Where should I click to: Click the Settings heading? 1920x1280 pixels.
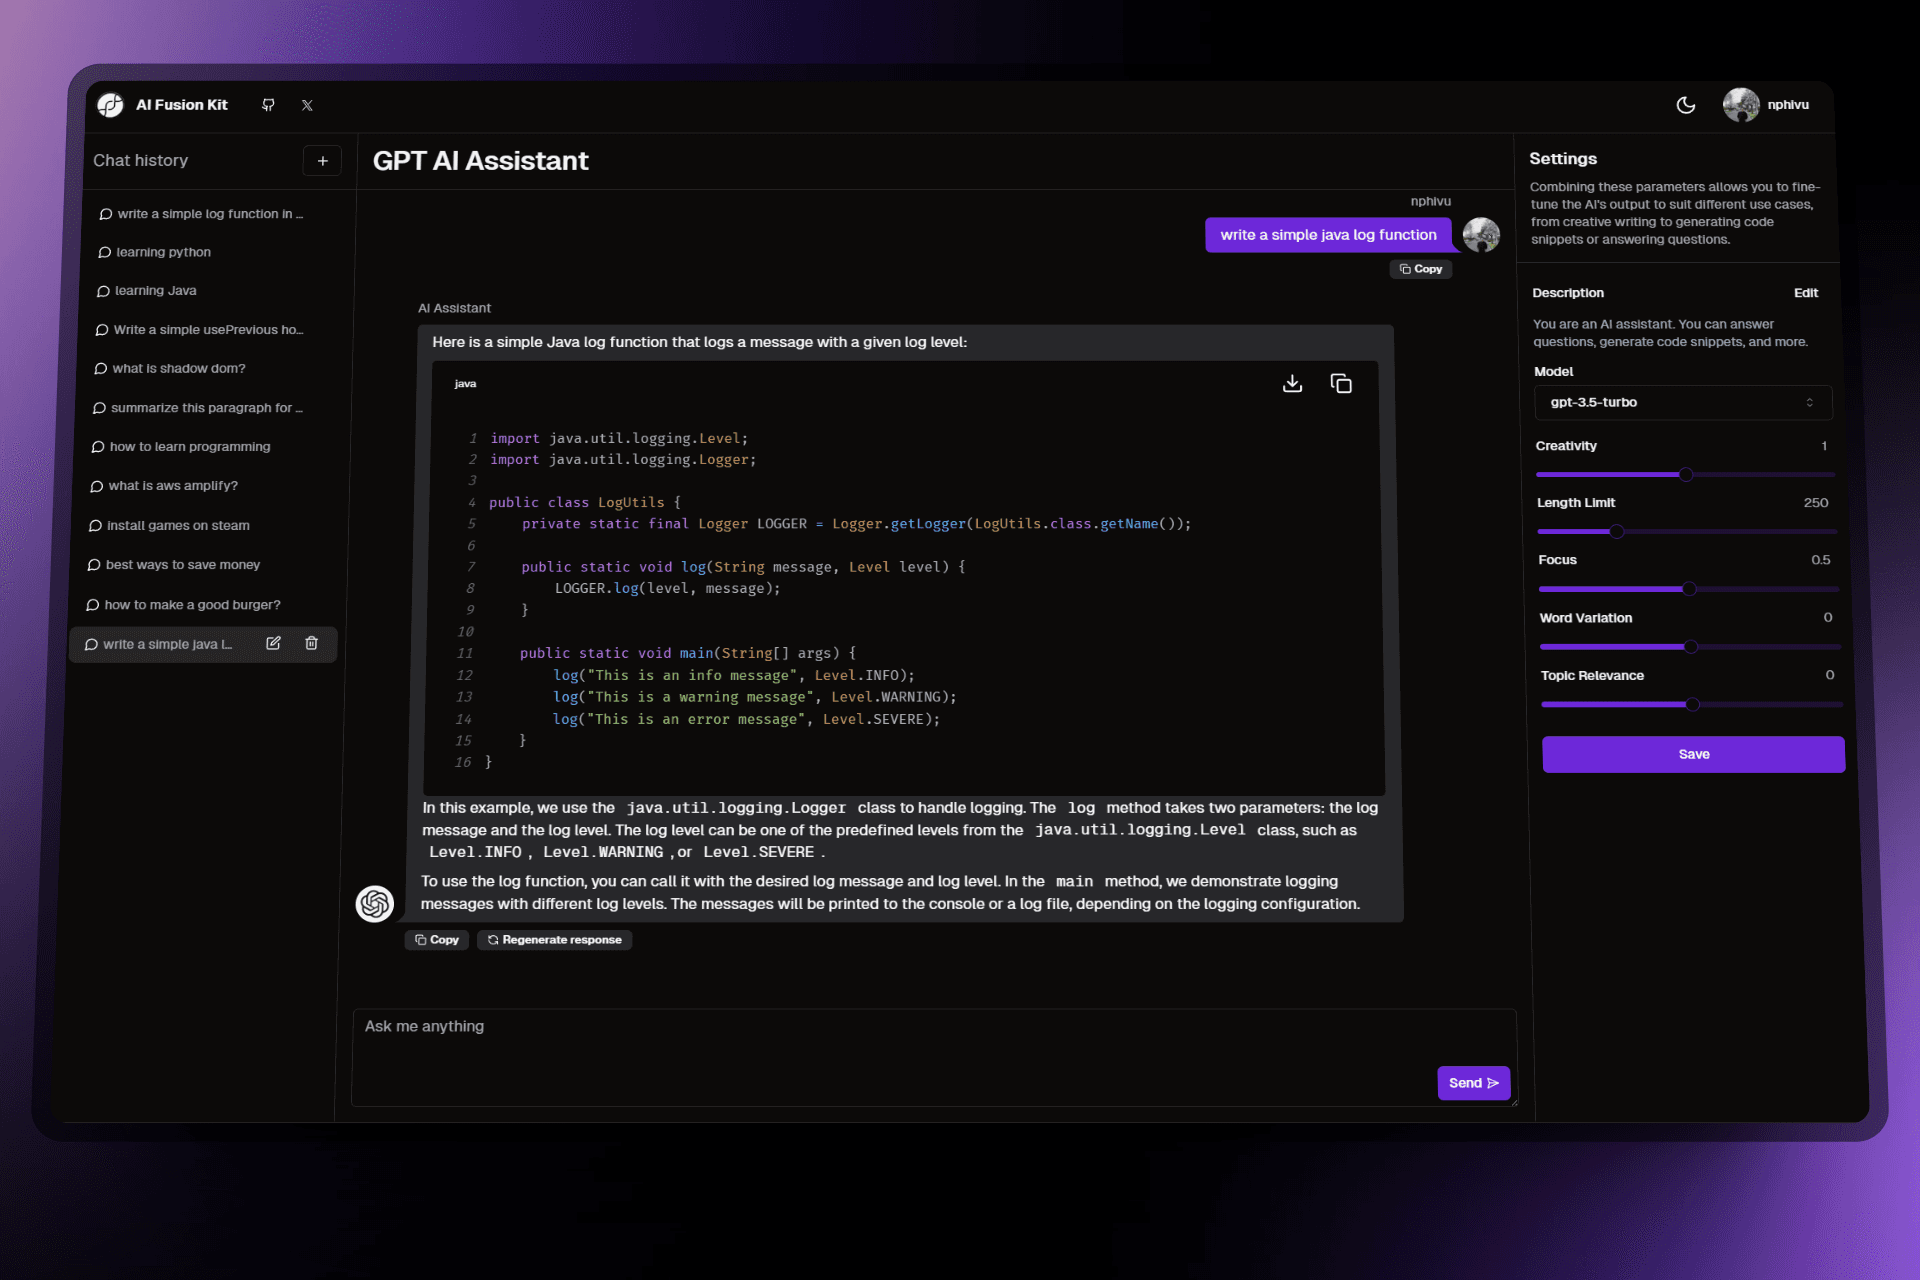1563,159
